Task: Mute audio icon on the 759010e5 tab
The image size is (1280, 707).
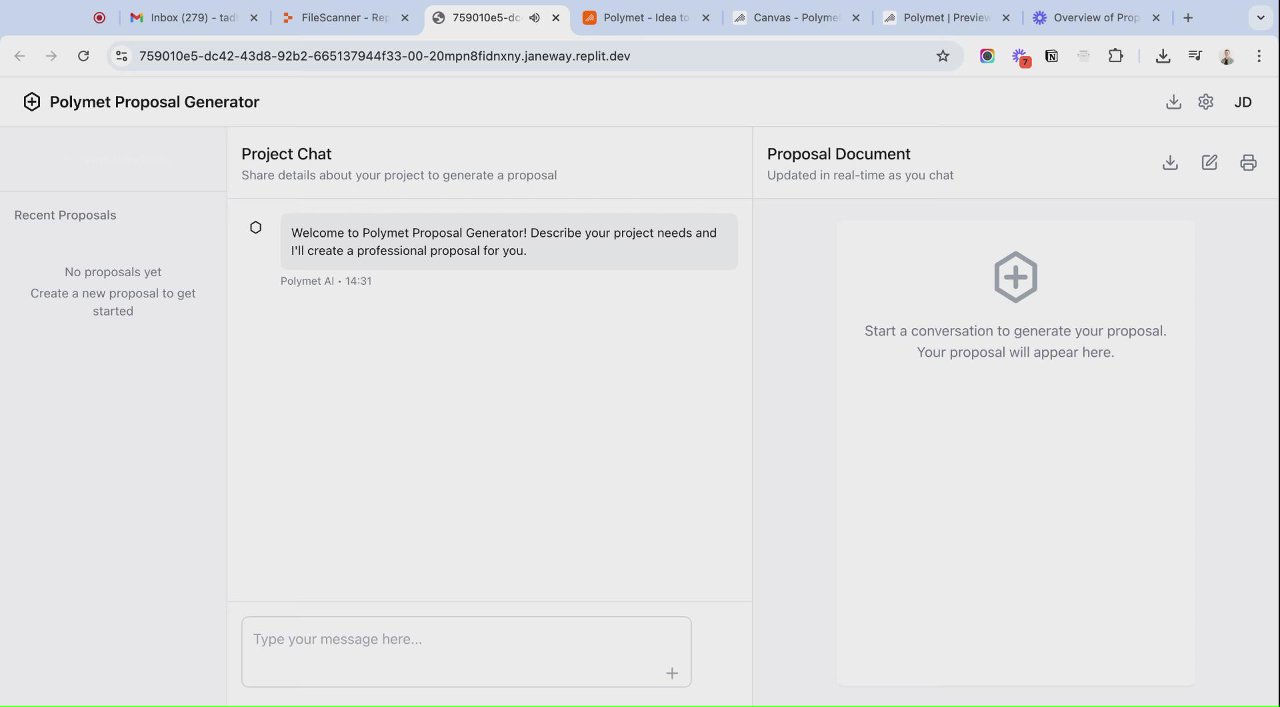Action: coord(535,18)
